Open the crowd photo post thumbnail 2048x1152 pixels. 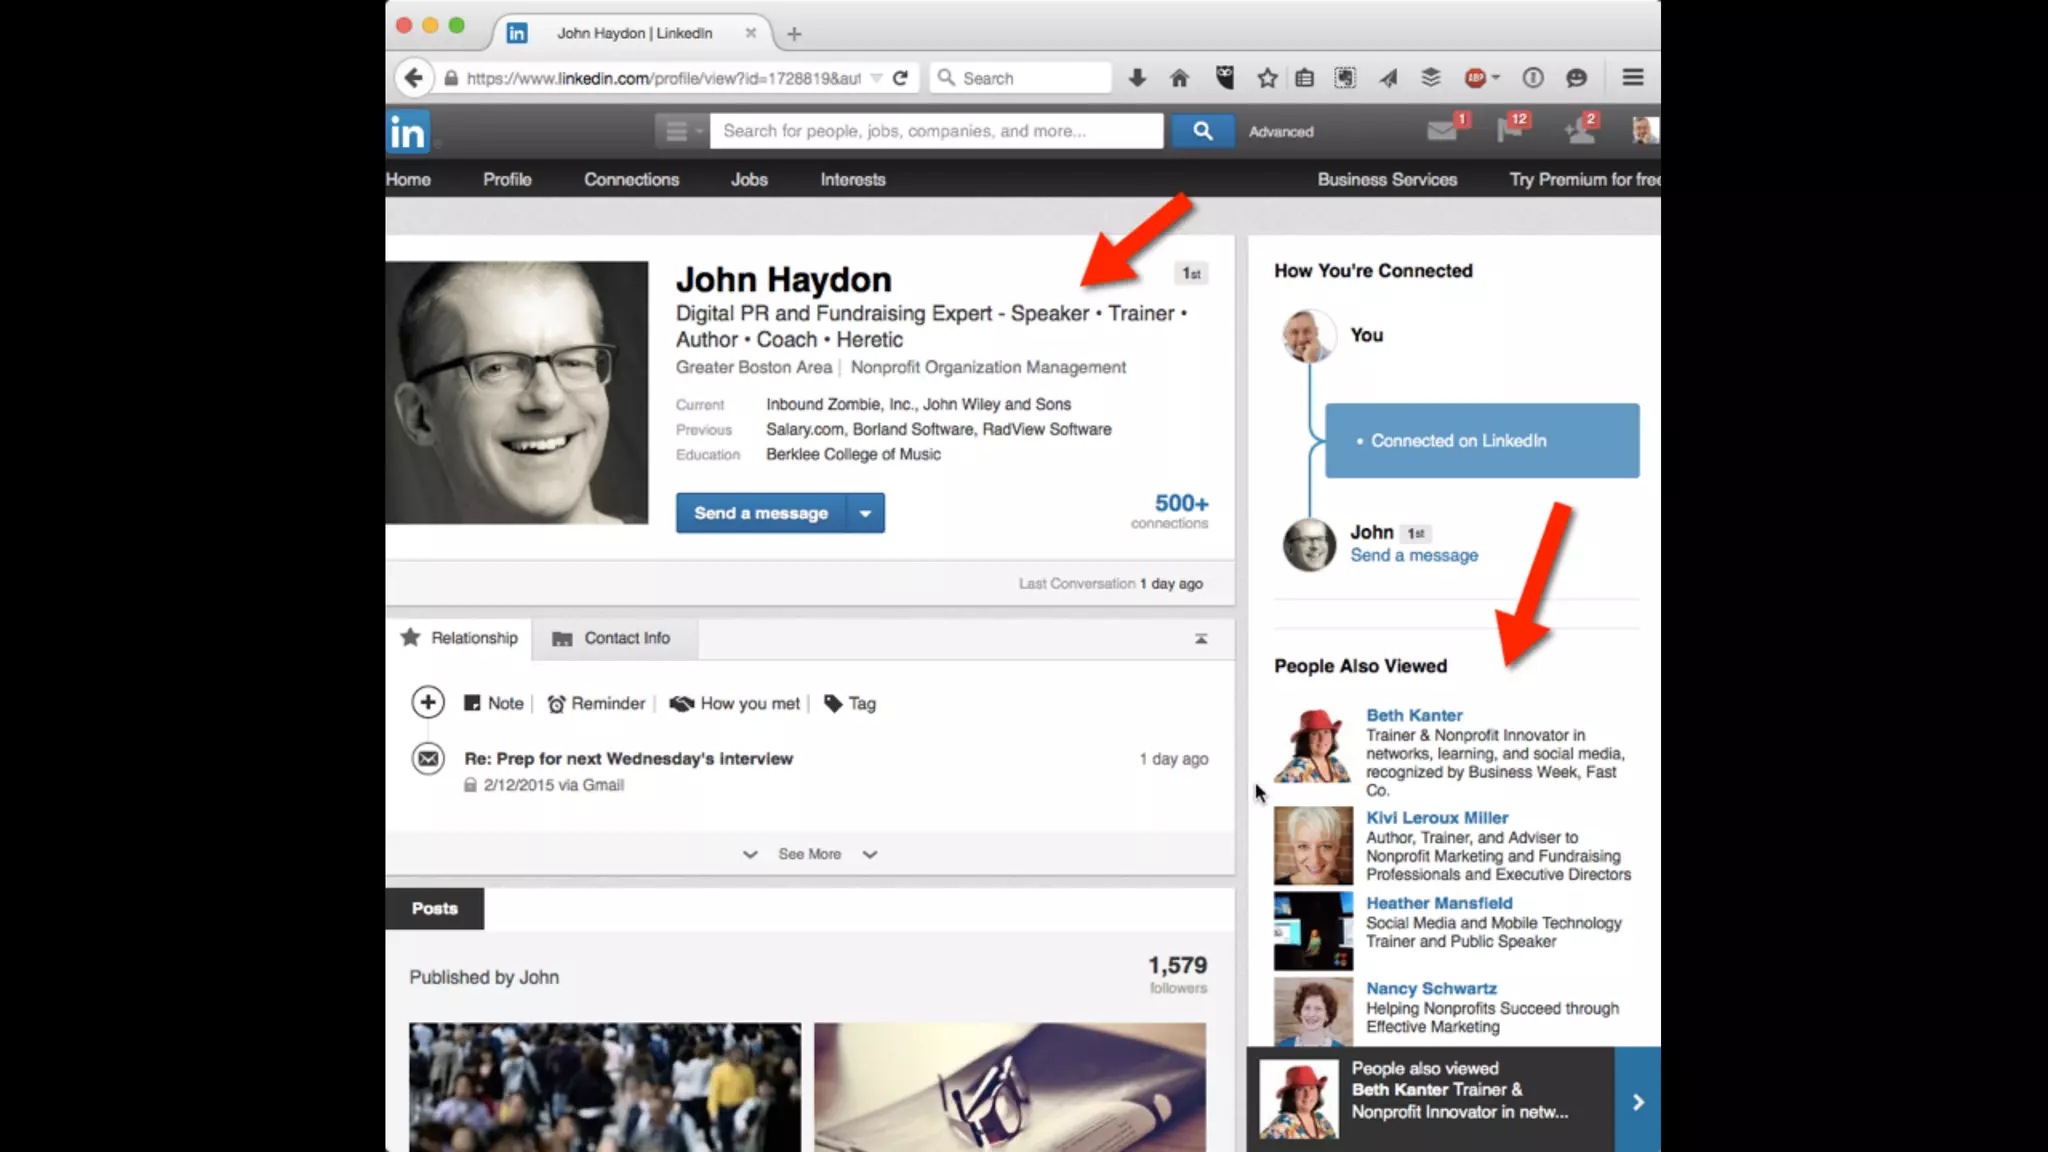pyautogui.click(x=605, y=1087)
